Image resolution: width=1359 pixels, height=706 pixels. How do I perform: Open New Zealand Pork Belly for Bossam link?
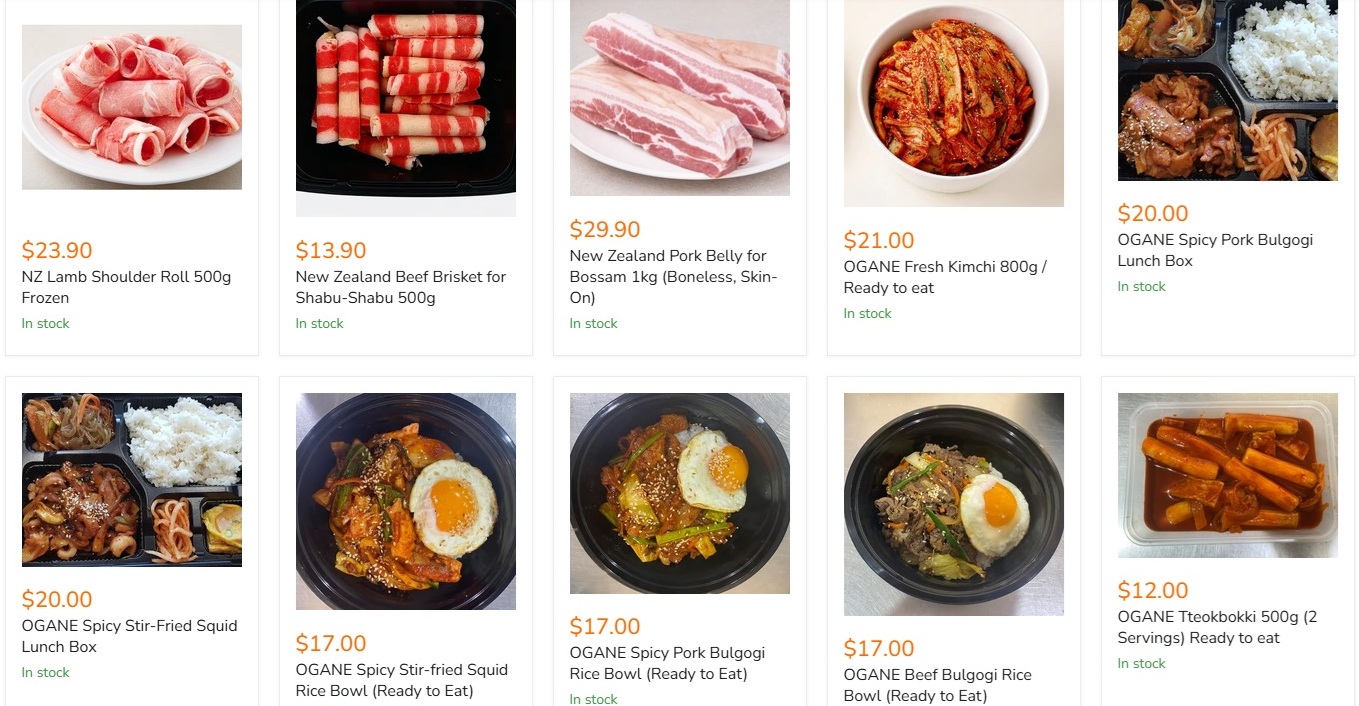(673, 277)
